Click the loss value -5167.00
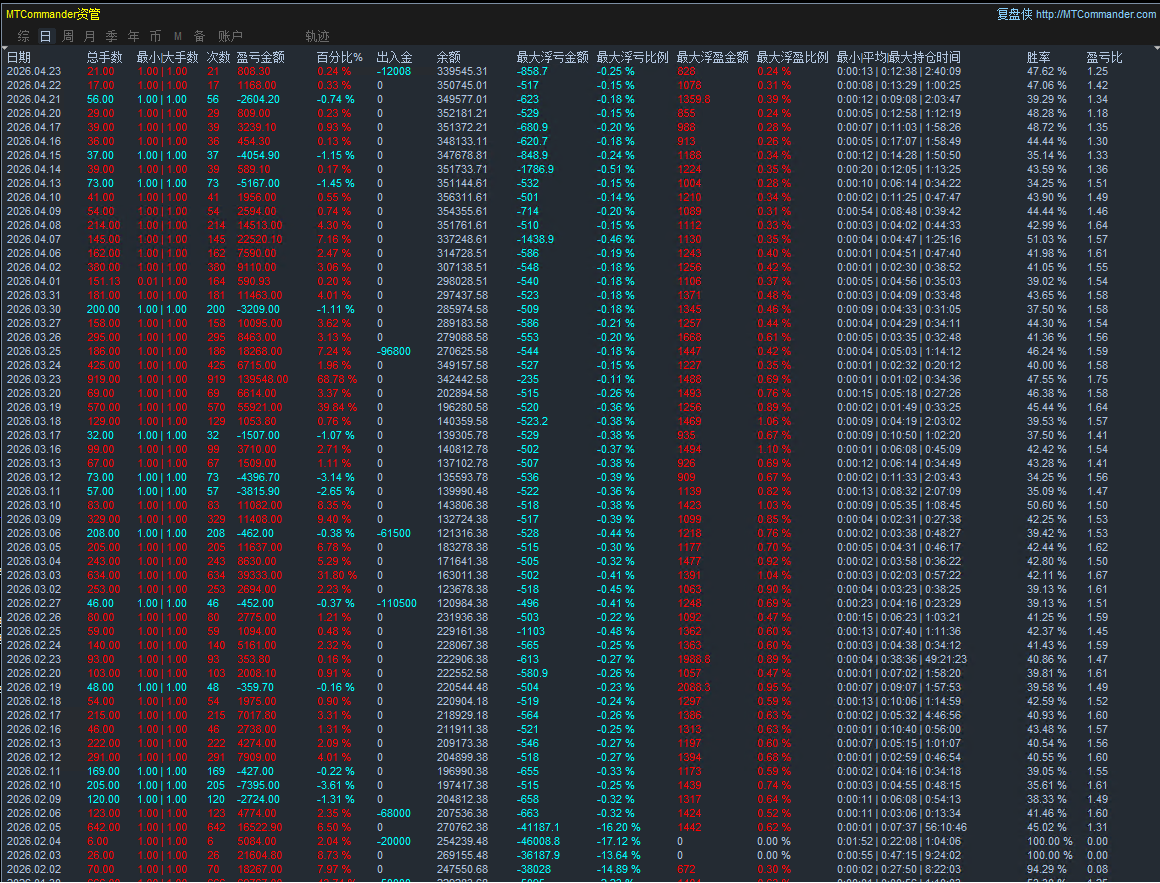The width and height of the screenshot is (1160, 883). click(x=258, y=183)
